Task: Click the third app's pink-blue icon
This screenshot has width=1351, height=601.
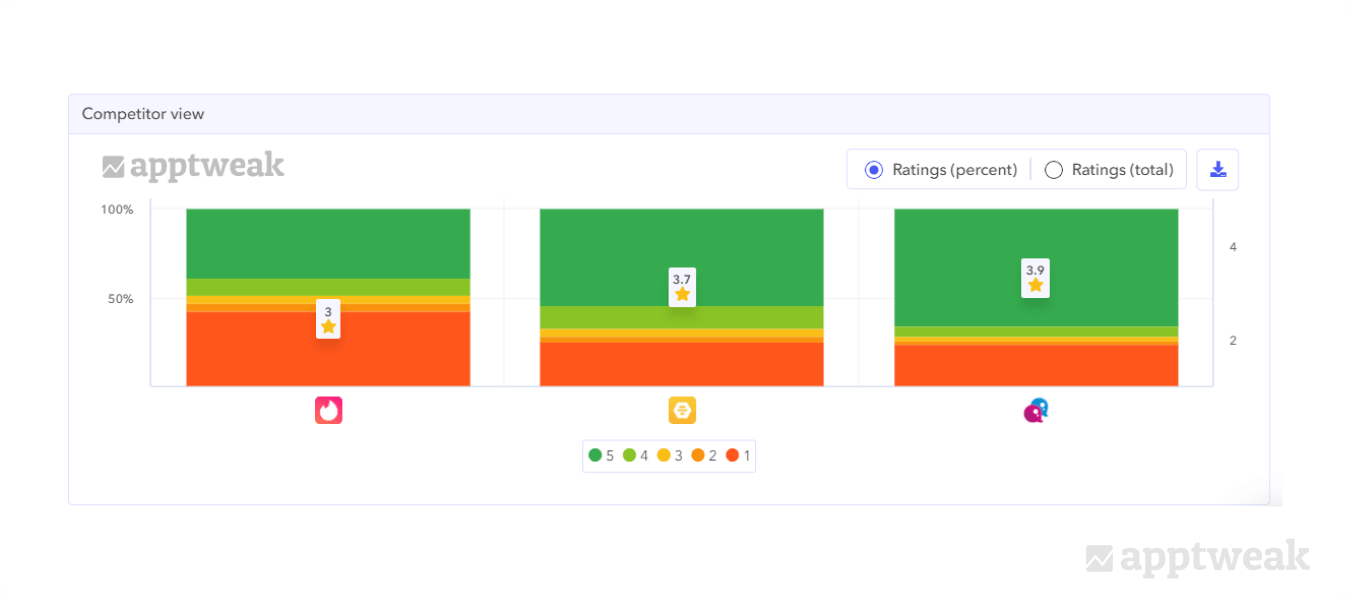Action: point(1036,410)
